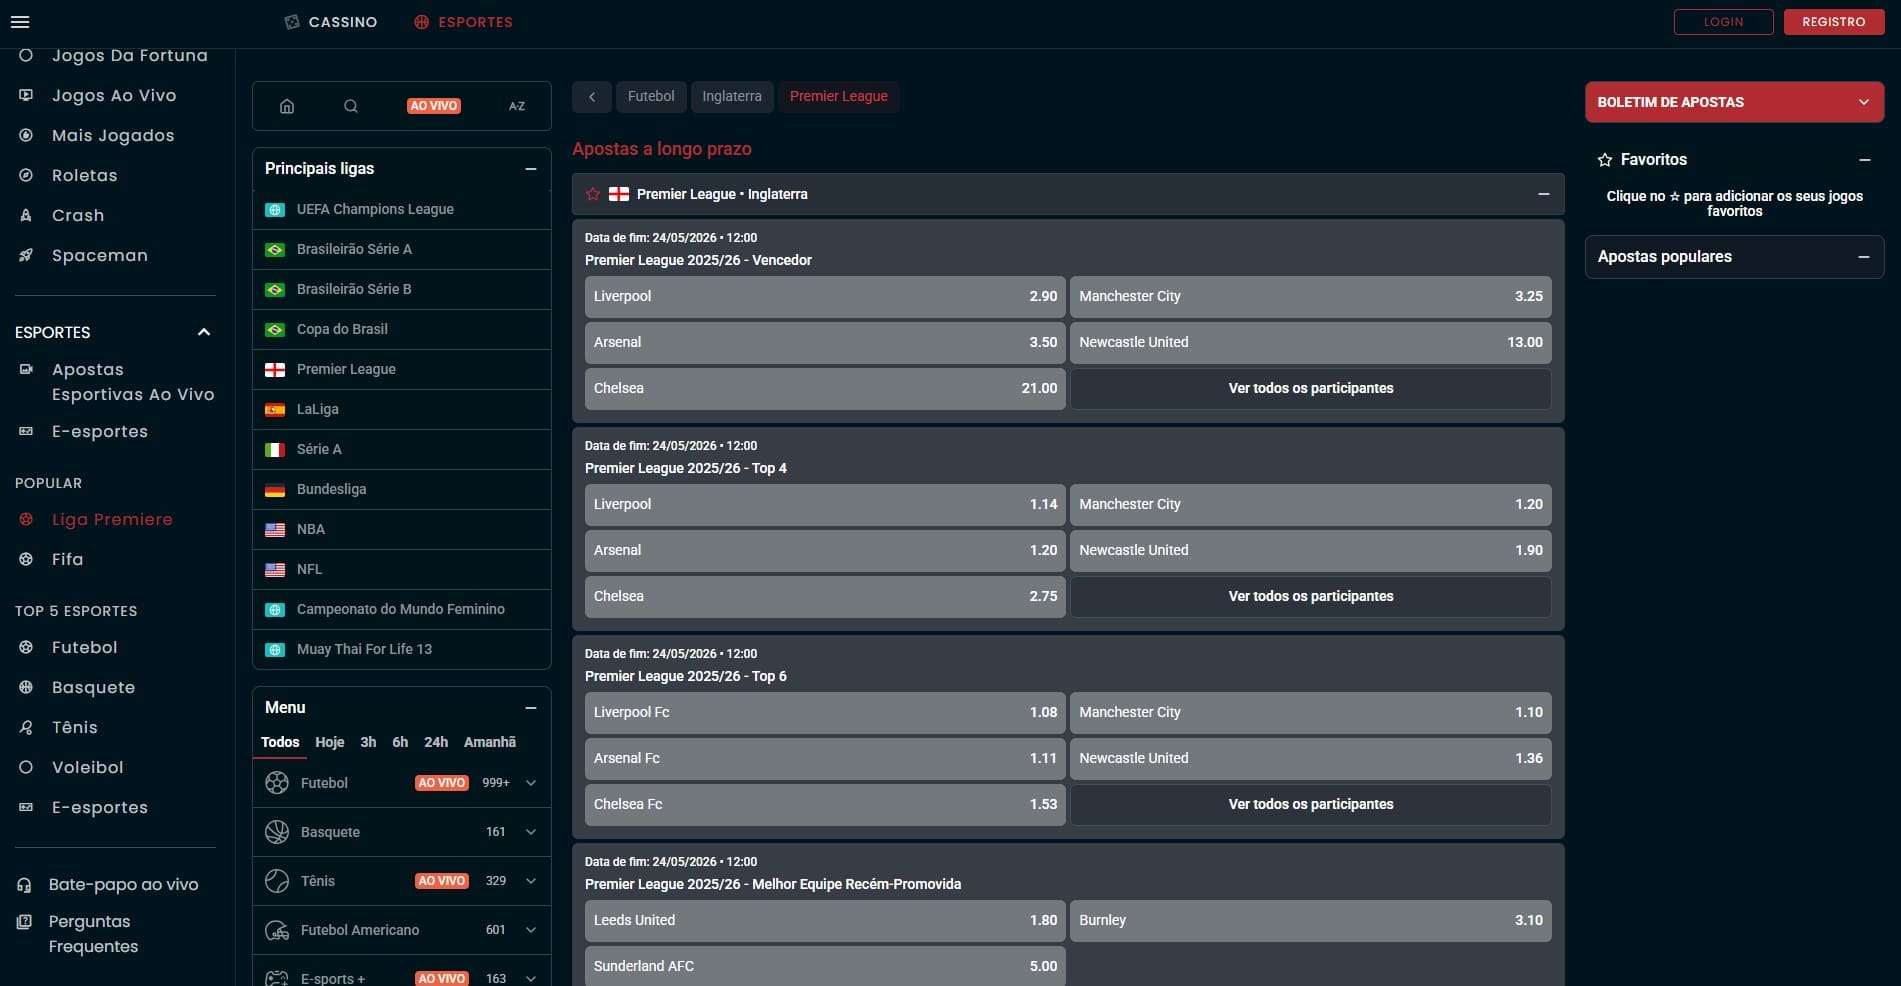
Task: Select the Hoje time filter tab
Action: click(330, 742)
